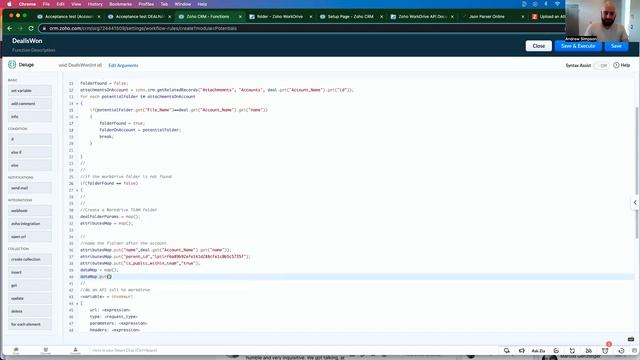
Task: Select the 'info' snippet block
Action: point(30,117)
